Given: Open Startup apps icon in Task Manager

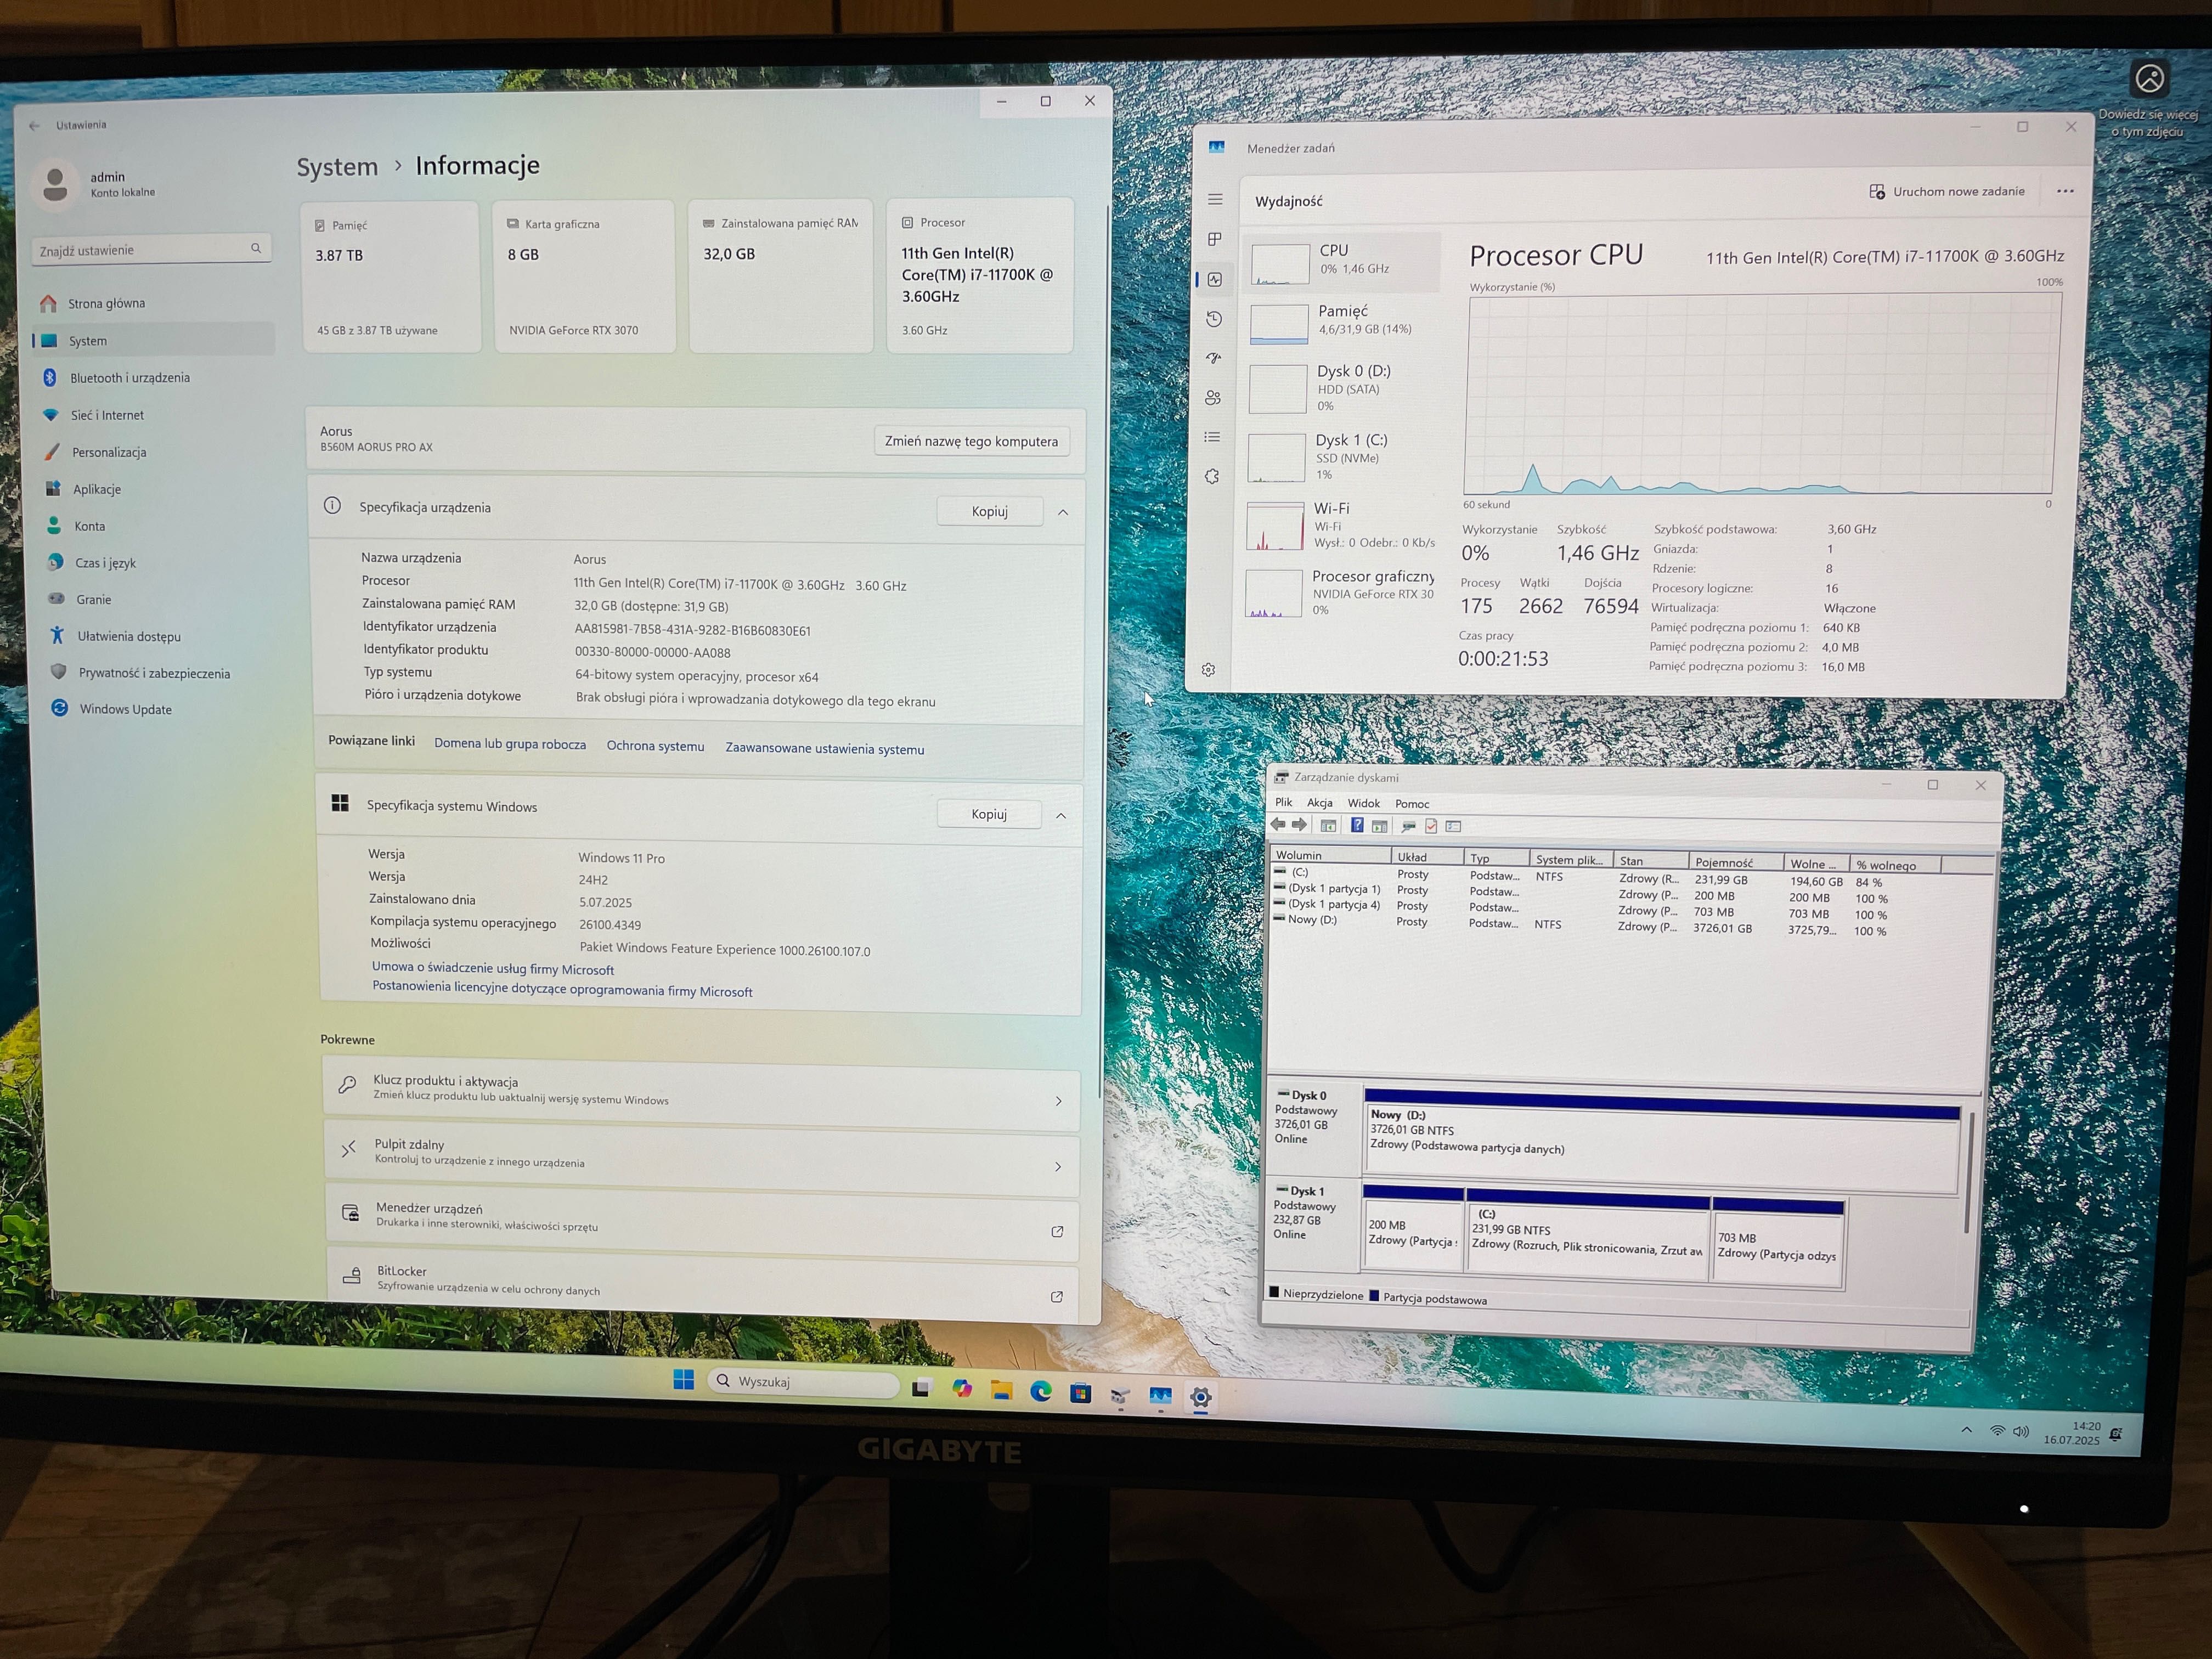Looking at the screenshot, I should click(1214, 358).
